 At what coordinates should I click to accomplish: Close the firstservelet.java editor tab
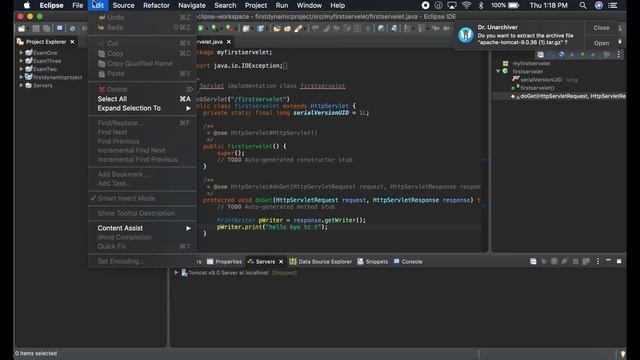click(x=229, y=42)
